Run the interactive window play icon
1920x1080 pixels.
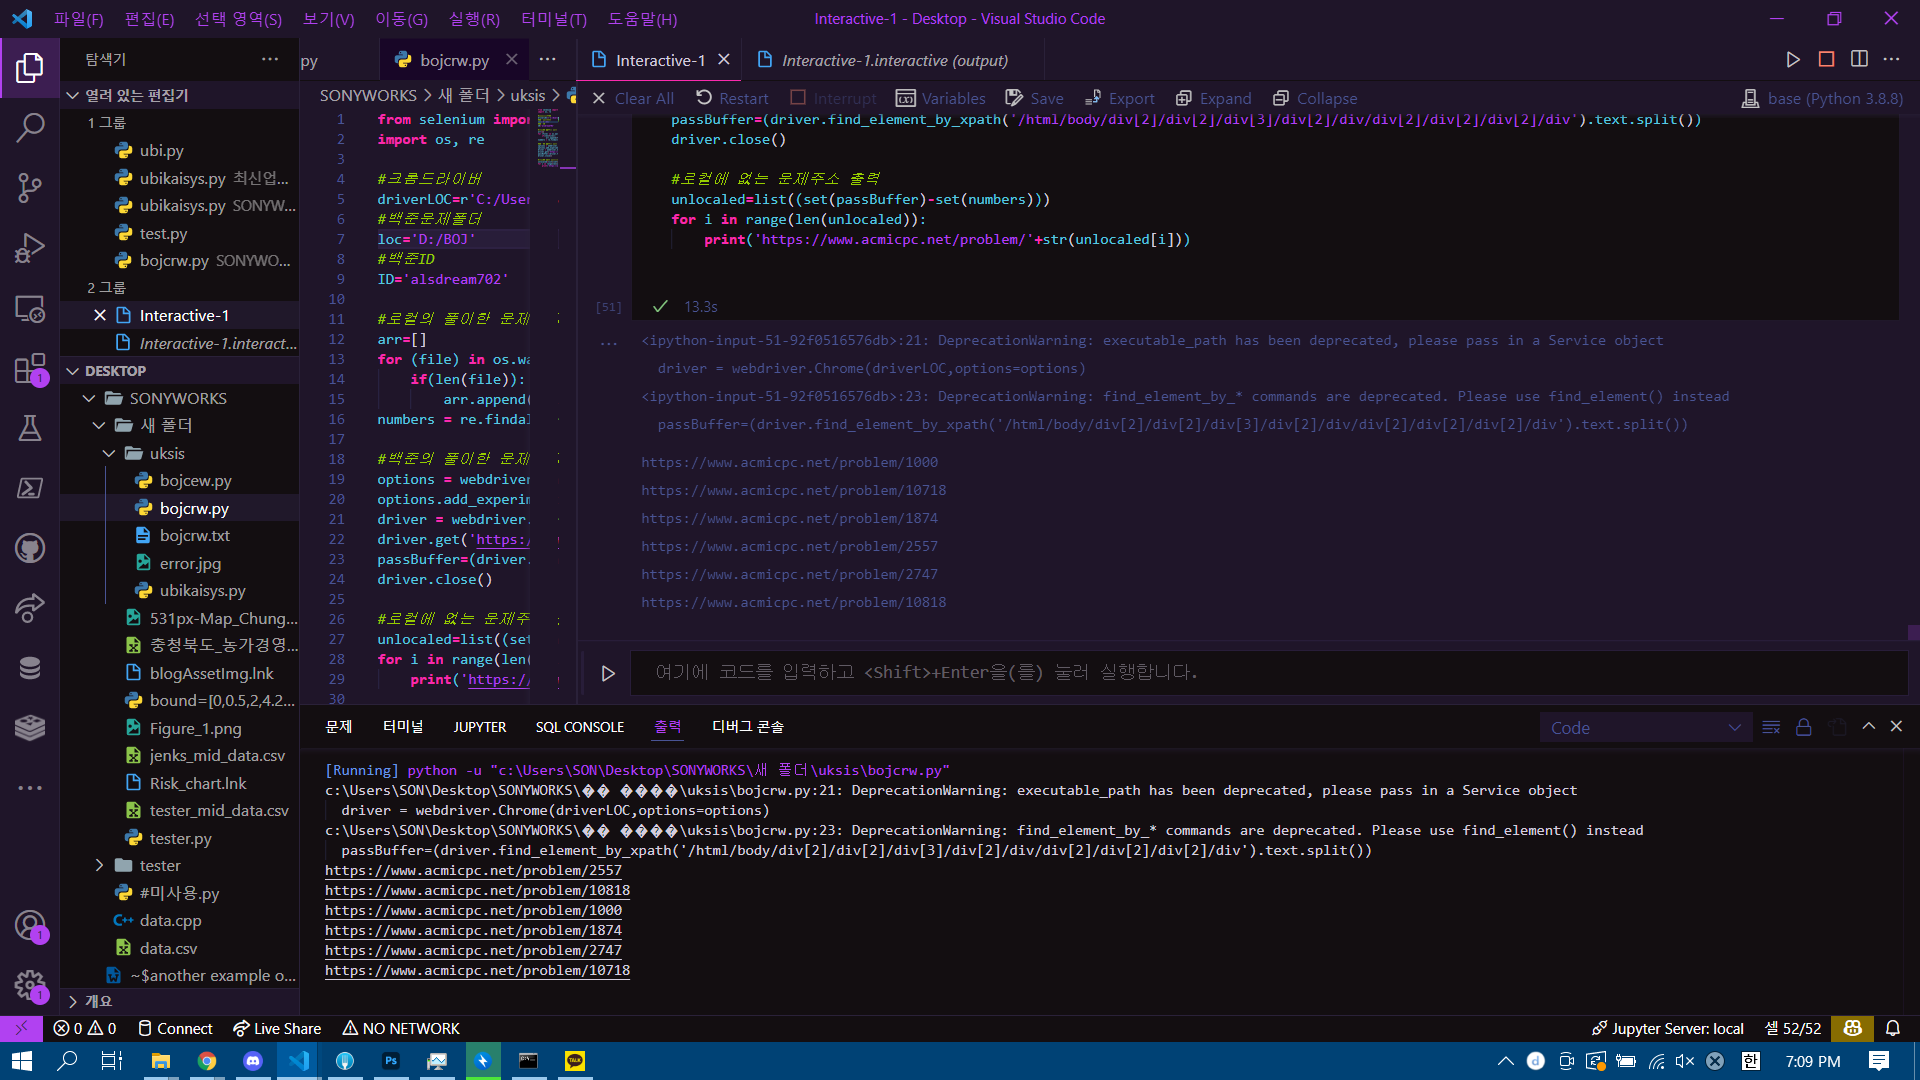click(1793, 60)
